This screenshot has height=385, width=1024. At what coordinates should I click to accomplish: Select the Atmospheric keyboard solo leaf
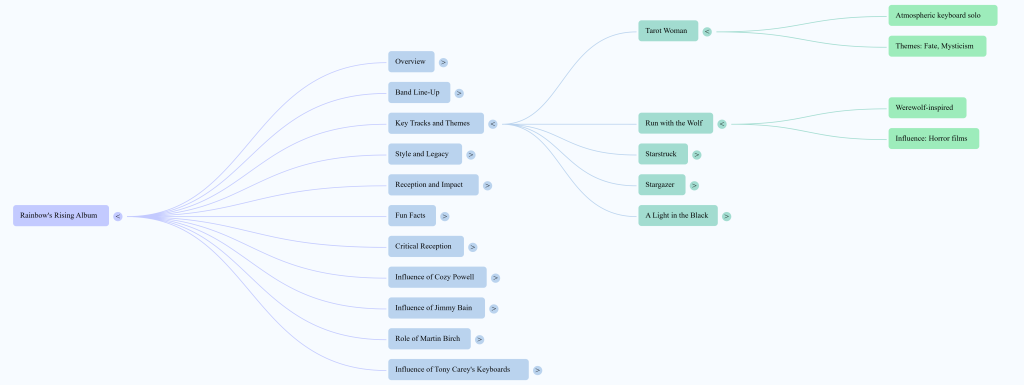click(943, 16)
